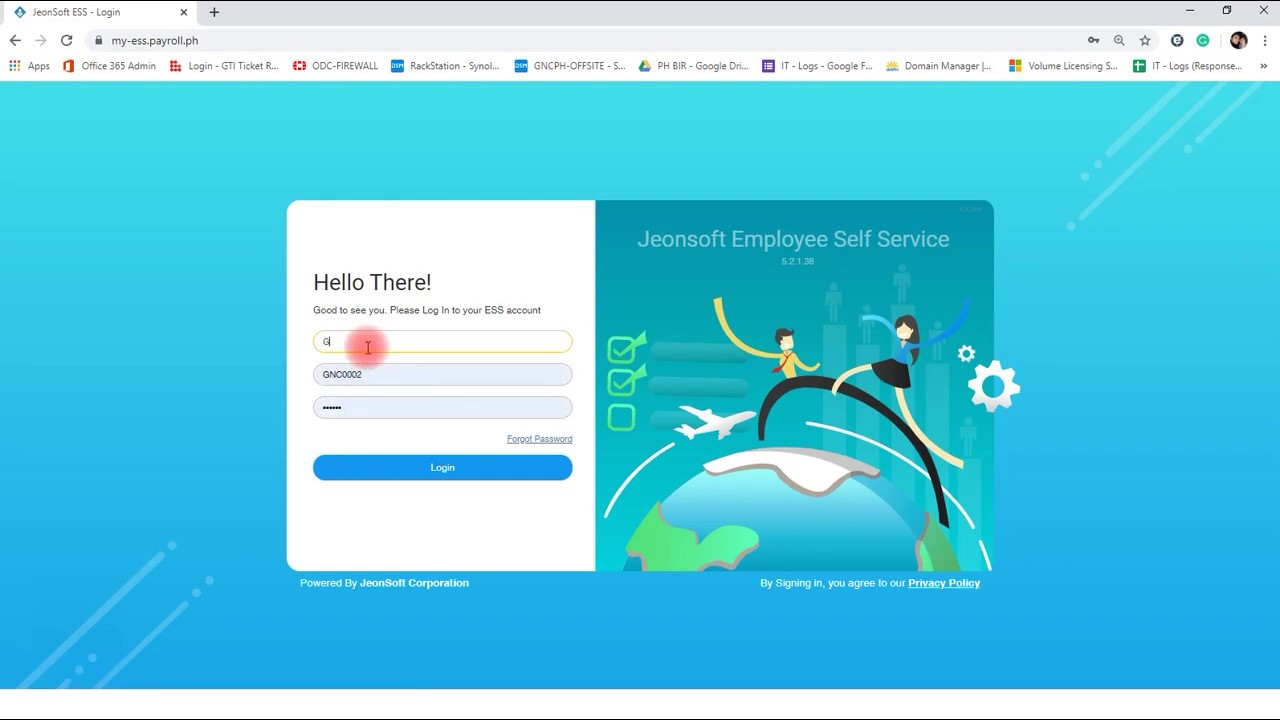Open the Privacy Policy link
The image size is (1280, 720).
(x=944, y=583)
